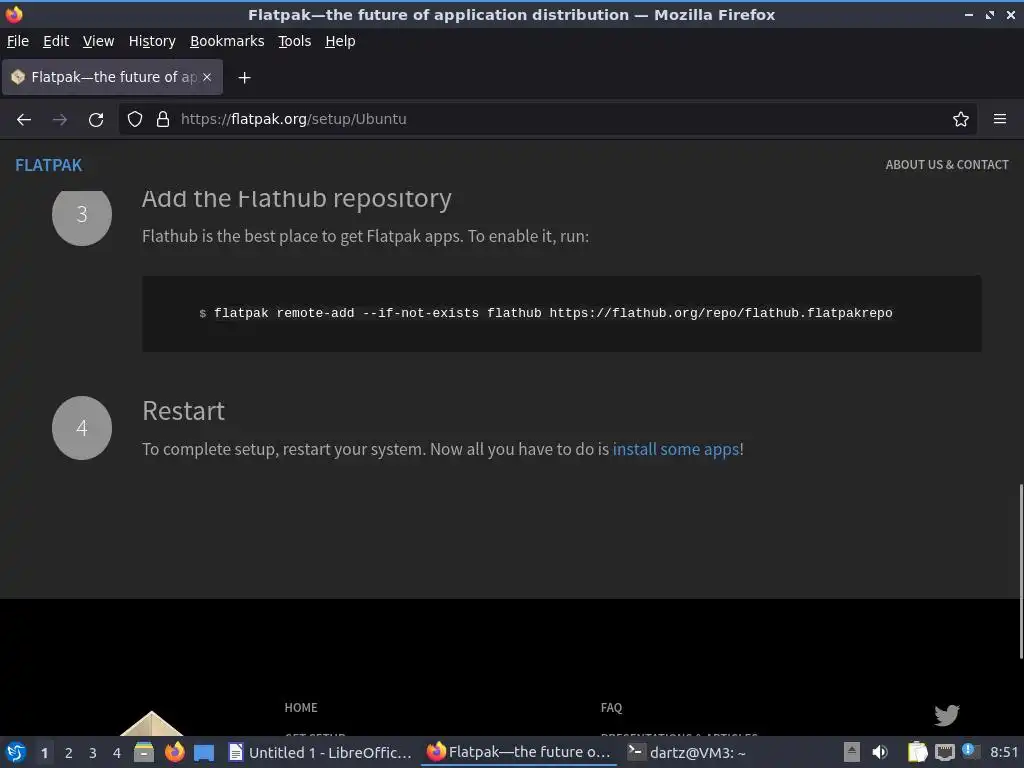Launch the file manager from the panel
Viewport: 1024px width, 768px height.
click(144, 752)
